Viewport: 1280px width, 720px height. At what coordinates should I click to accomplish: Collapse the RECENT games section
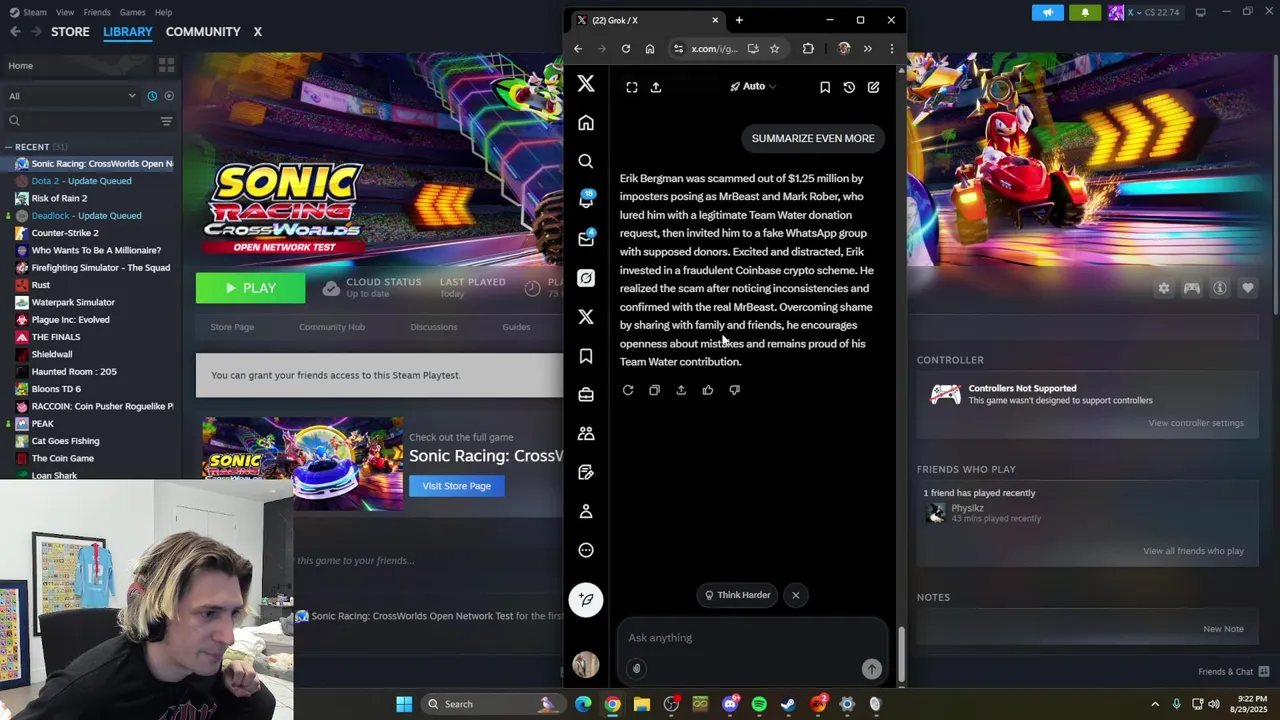8,147
